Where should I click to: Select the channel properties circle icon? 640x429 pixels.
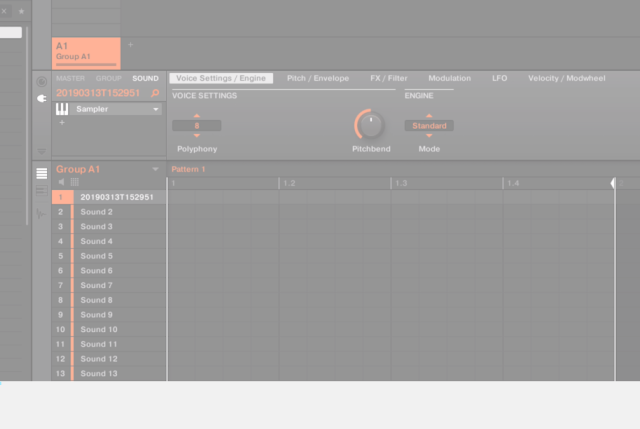(42, 82)
